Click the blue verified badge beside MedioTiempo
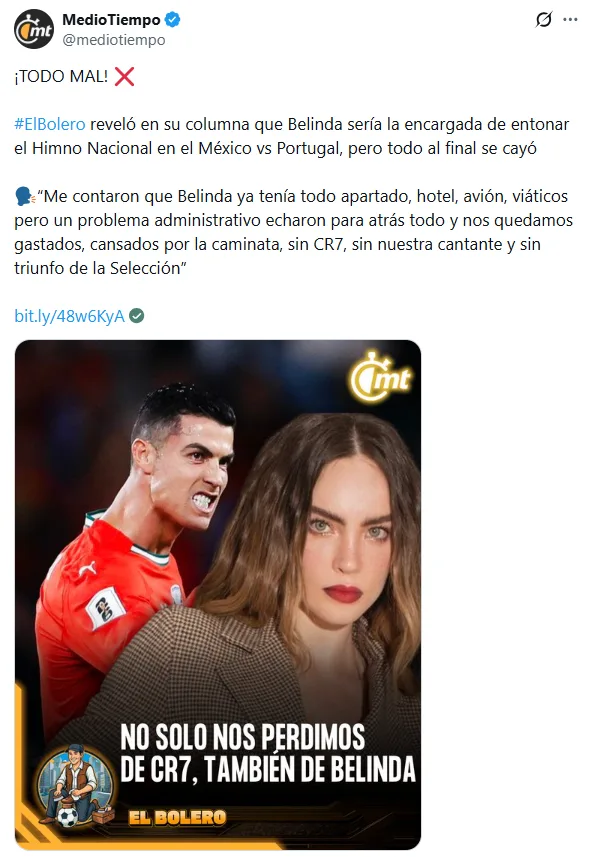The width and height of the screenshot is (590, 857). (x=173, y=20)
